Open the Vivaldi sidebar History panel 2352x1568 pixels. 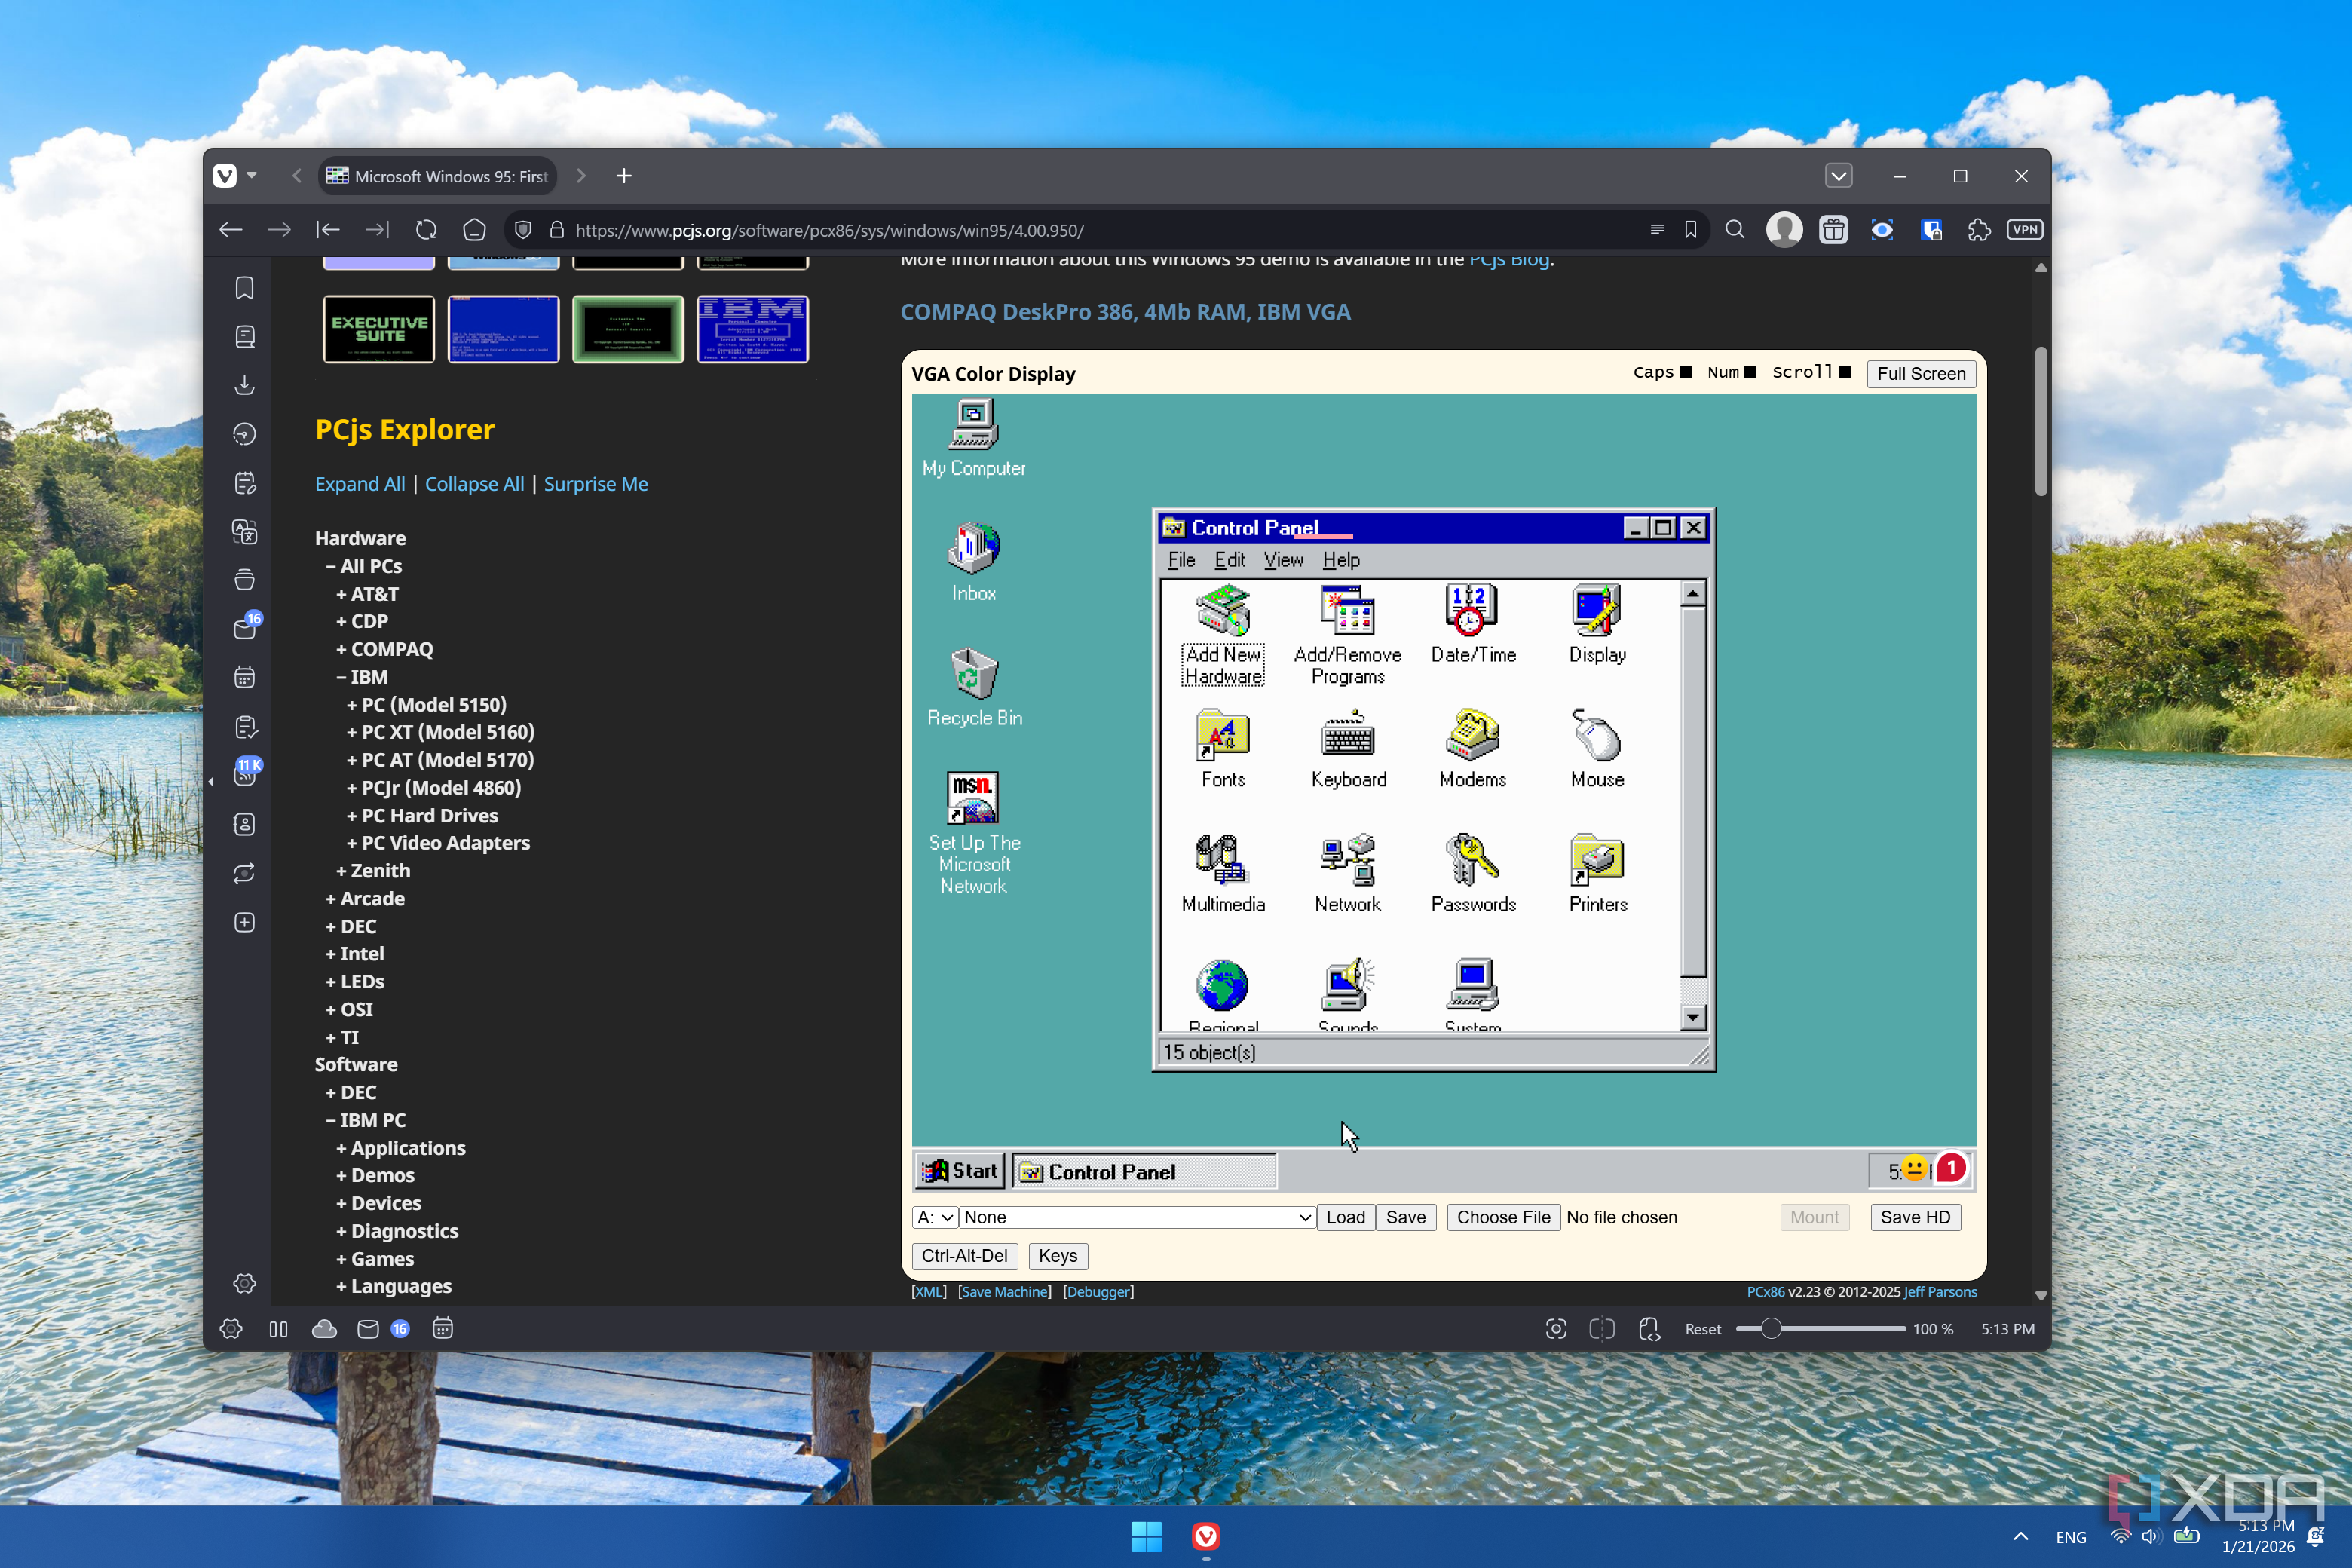[x=245, y=434]
